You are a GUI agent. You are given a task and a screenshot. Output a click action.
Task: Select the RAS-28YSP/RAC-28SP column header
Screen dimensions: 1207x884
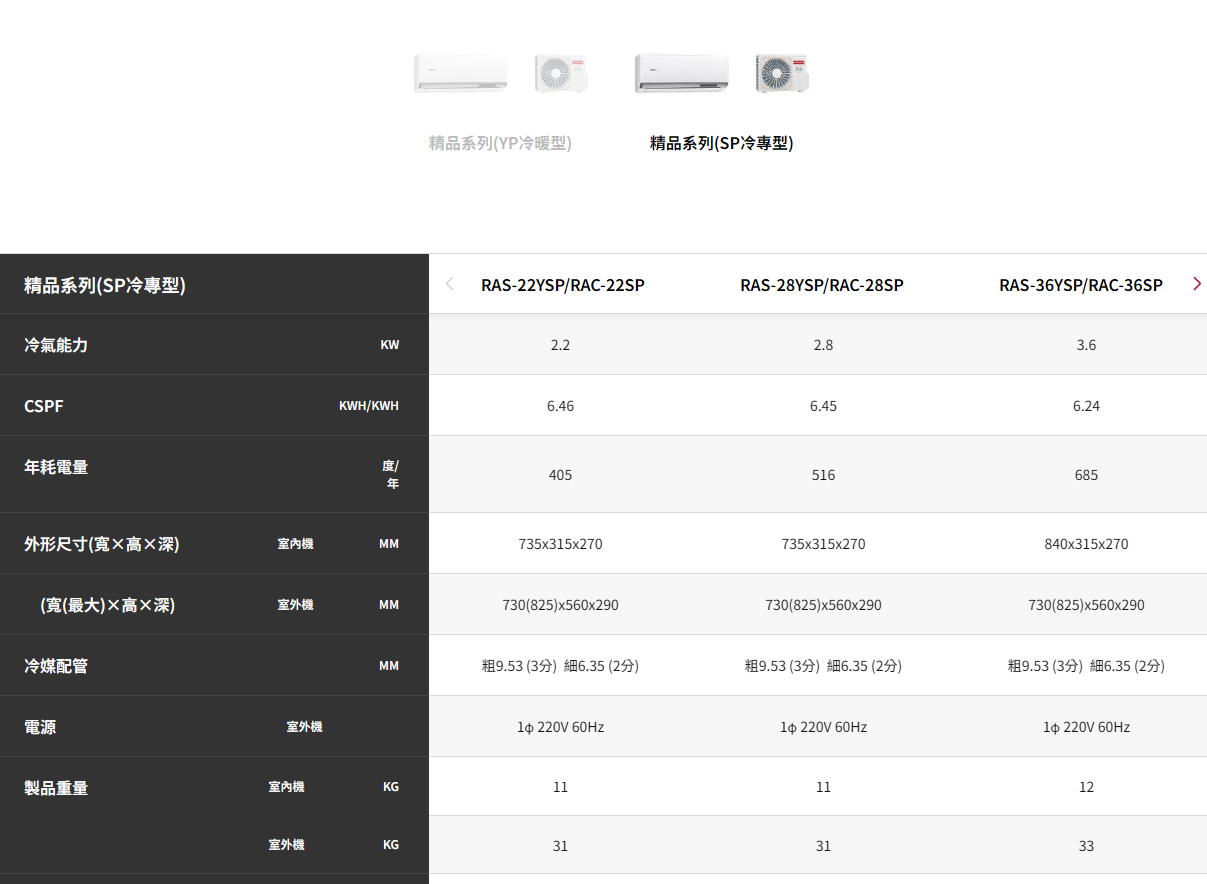click(x=822, y=285)
